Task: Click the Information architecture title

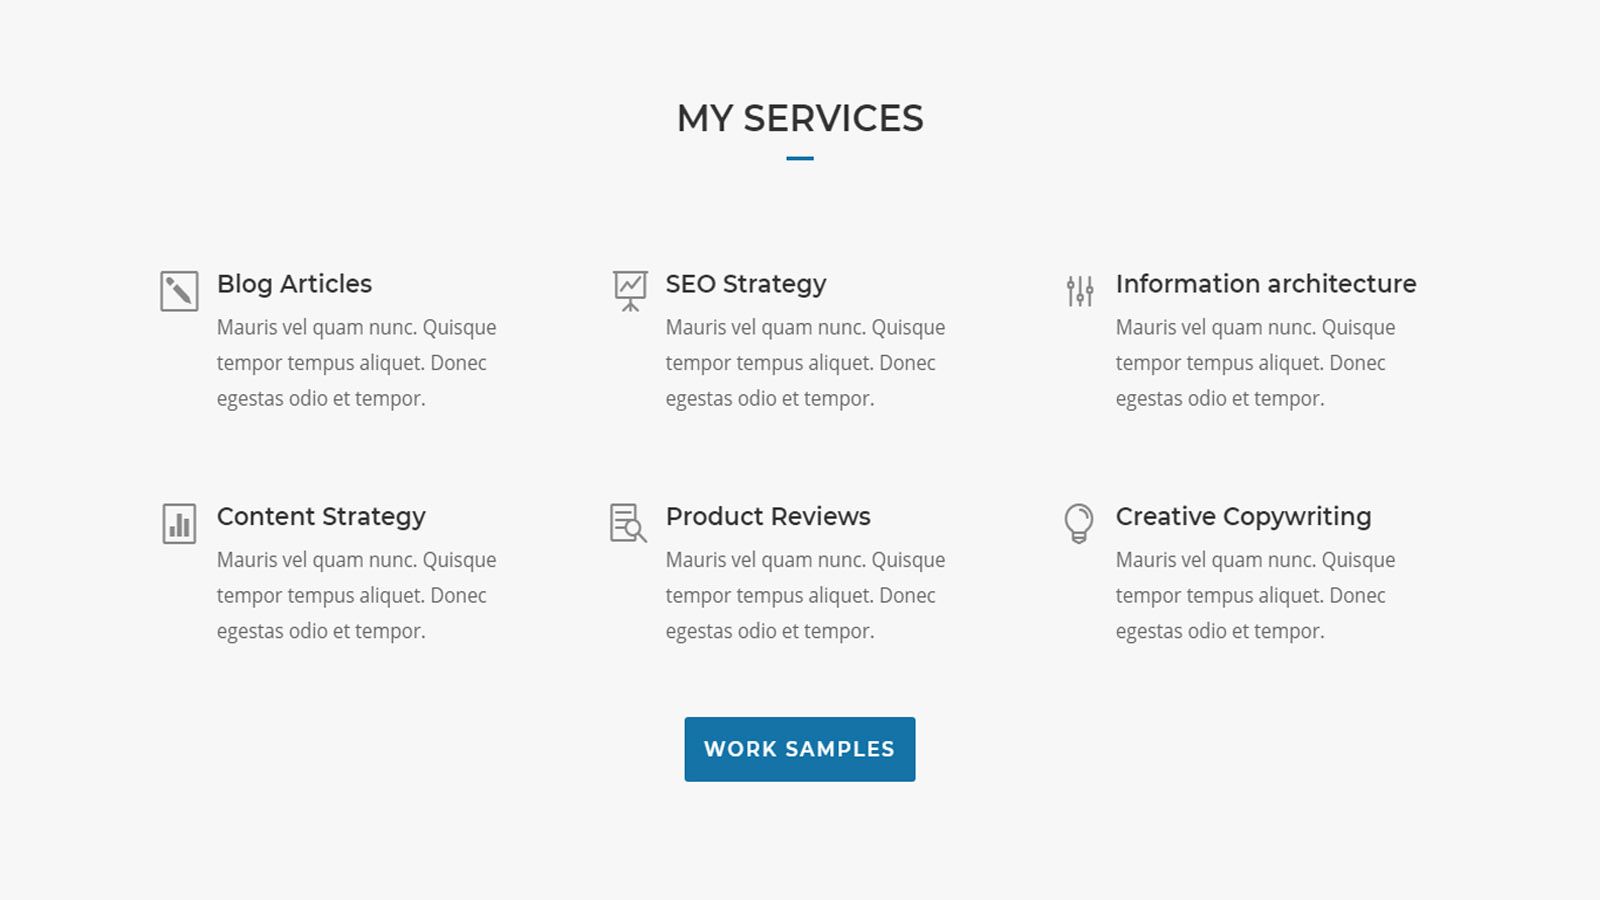Action: [1265, 284]
